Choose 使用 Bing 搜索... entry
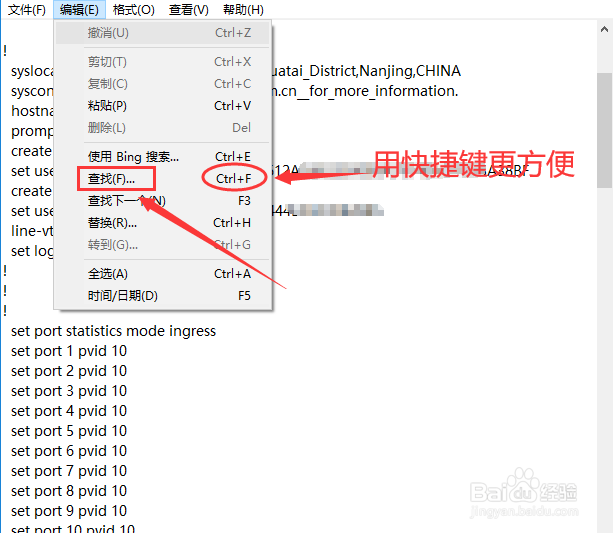Image resolution: width=613 pixels, height=533 pixels. point(163,157)
